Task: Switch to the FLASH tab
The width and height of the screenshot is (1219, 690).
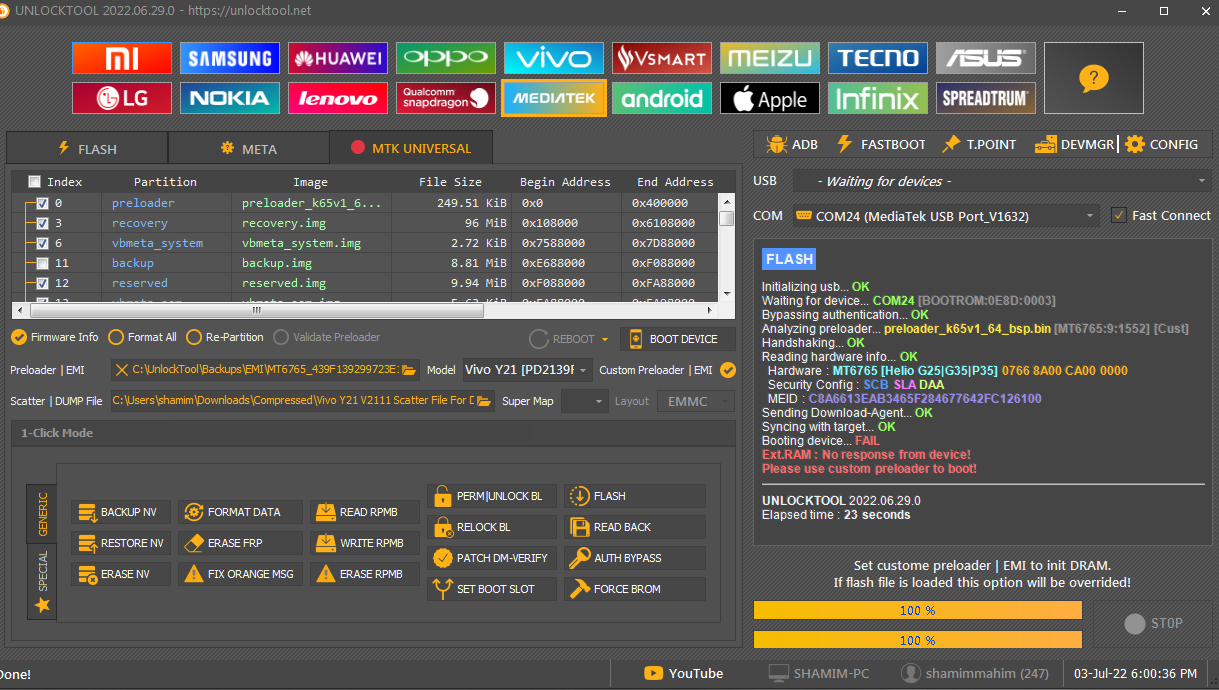Action: pyautogui.click(x=87, y=148)
